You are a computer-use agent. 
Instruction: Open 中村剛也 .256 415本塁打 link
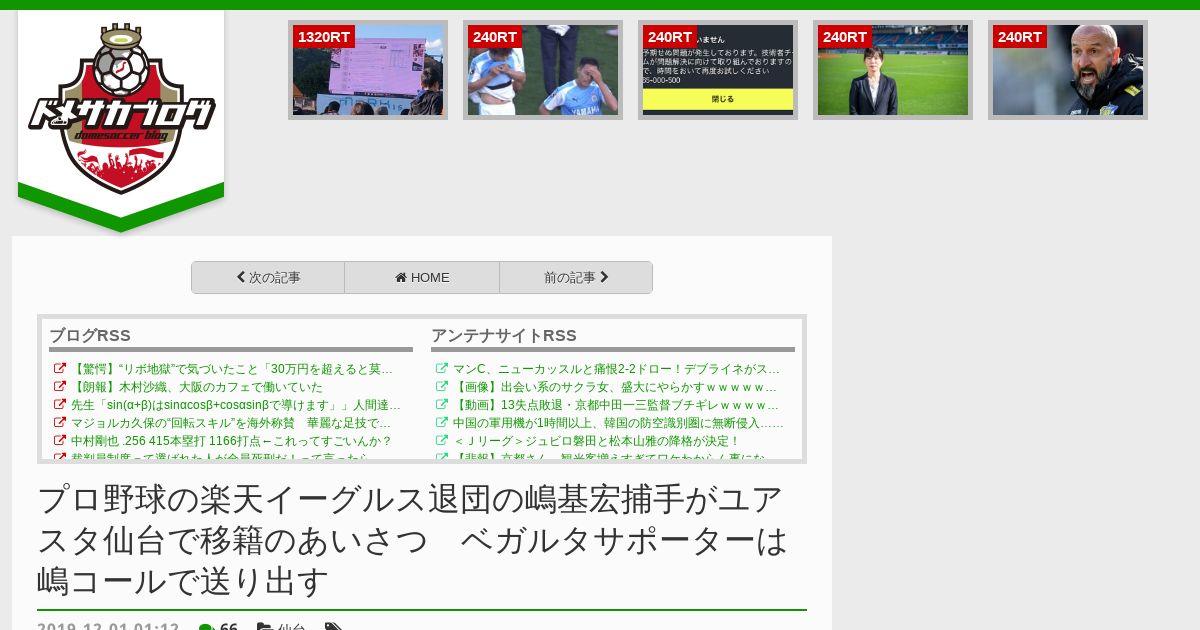pos(232,441)
